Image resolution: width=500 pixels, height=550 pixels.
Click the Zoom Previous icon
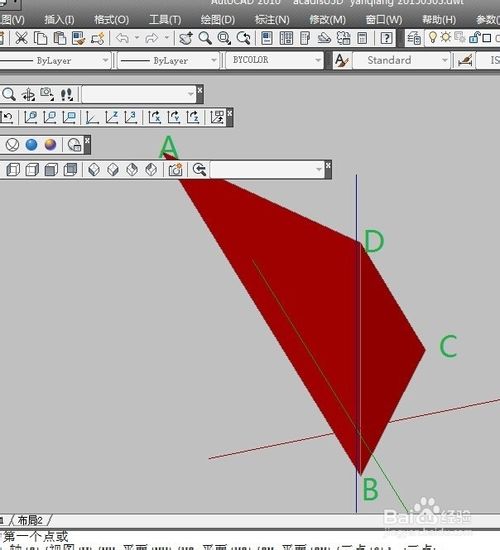(x=243, y=38)
